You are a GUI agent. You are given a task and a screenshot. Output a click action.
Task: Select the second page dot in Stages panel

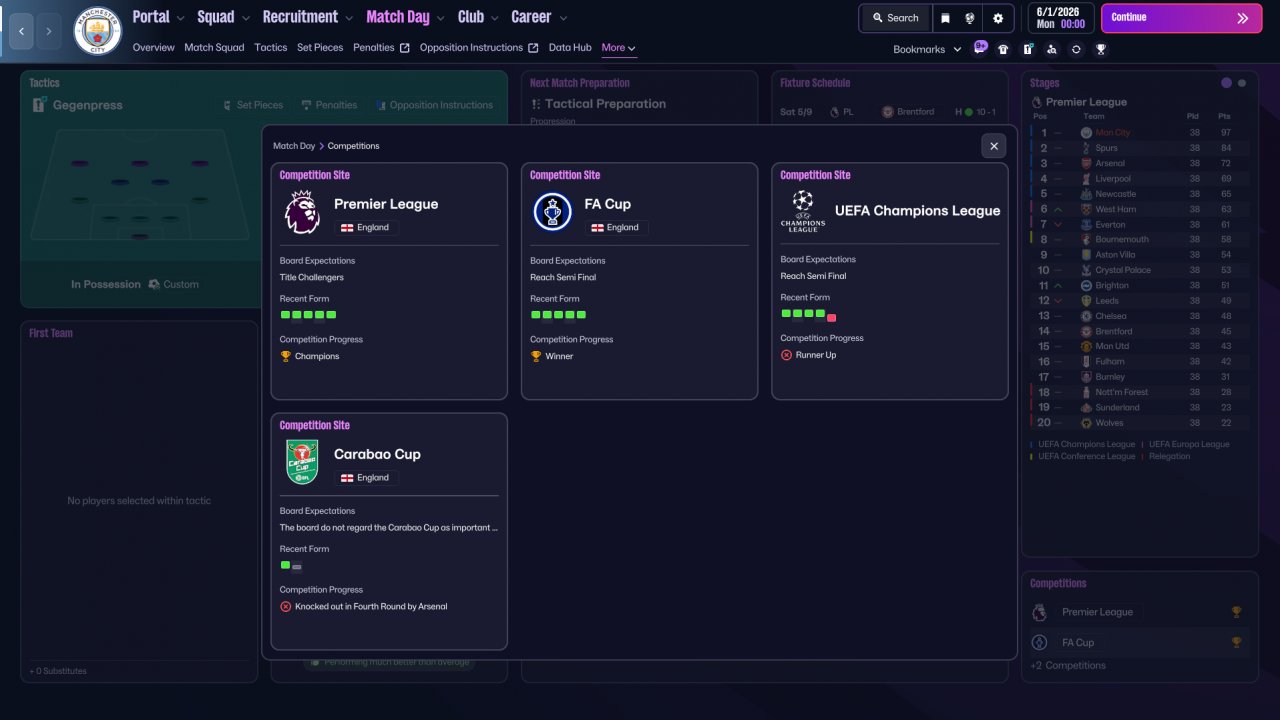(1242, 83)
